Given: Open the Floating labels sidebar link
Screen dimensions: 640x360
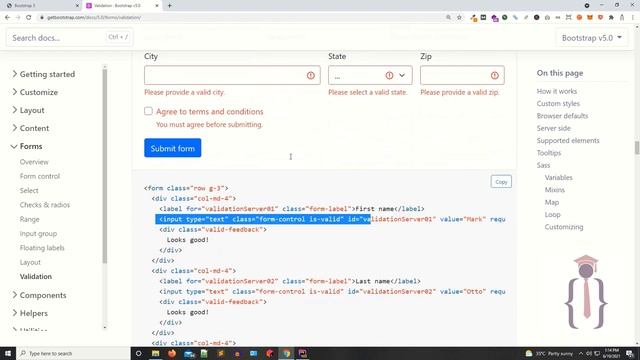Looking at the screenshot, I should pos(42,248).
